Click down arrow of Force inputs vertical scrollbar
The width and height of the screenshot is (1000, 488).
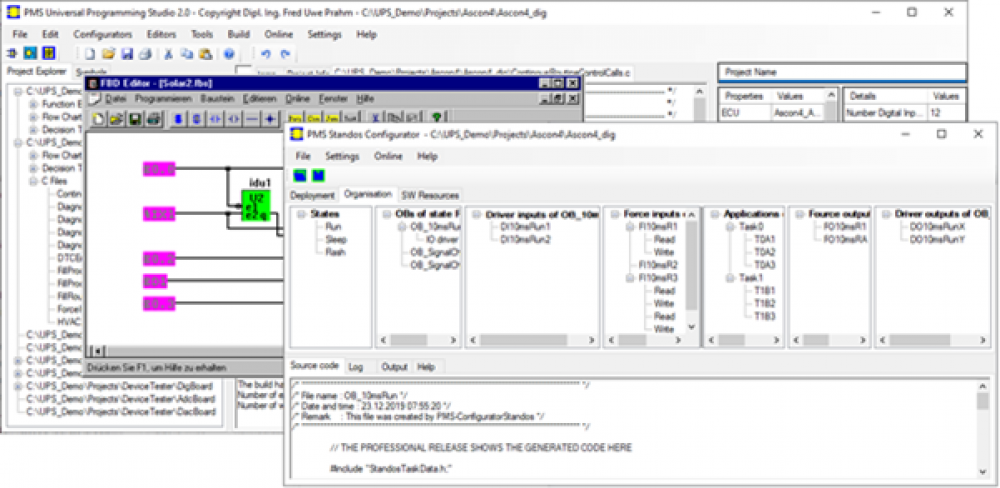coord(691,327)
